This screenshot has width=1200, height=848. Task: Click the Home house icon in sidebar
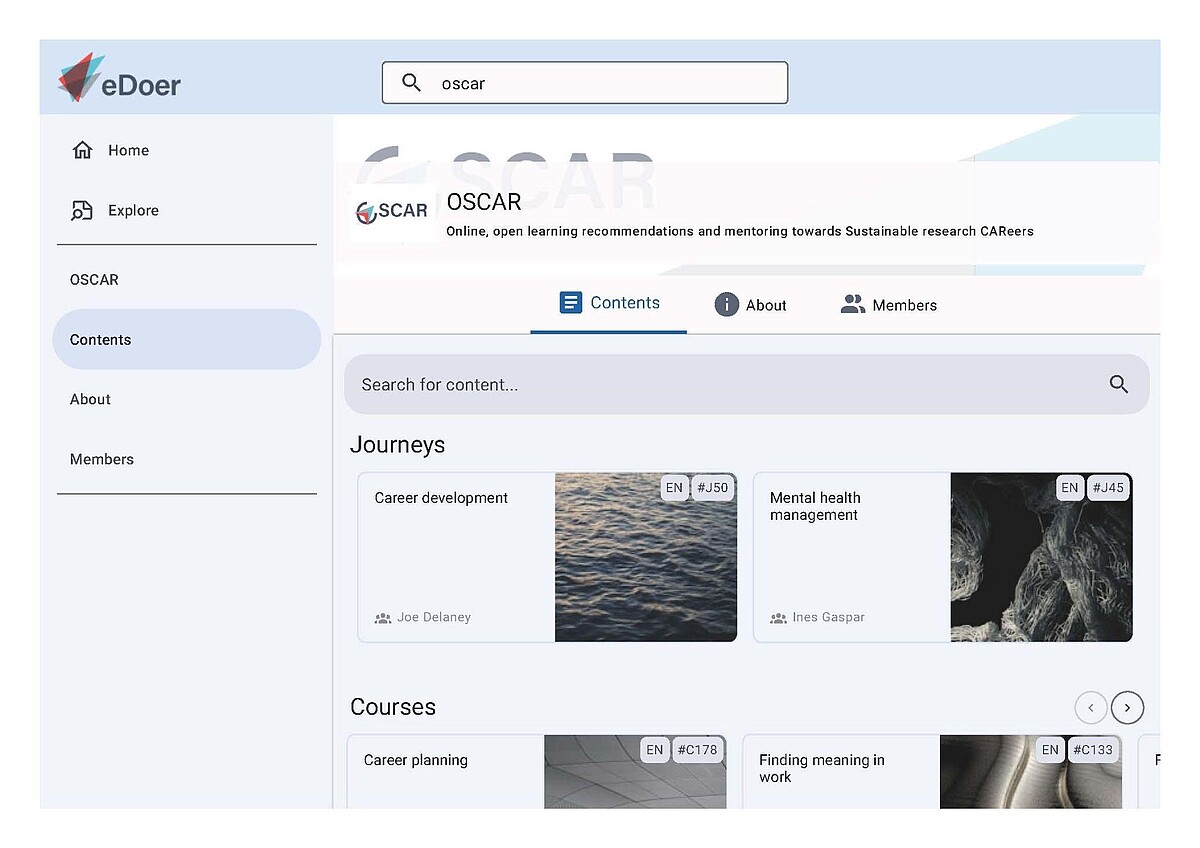(82, 150)
